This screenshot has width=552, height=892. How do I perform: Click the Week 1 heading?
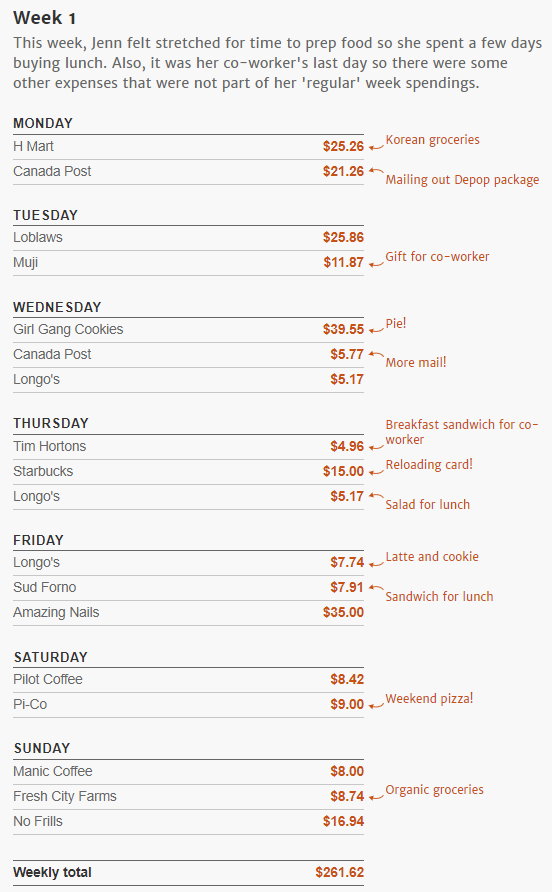click(44, 18)
